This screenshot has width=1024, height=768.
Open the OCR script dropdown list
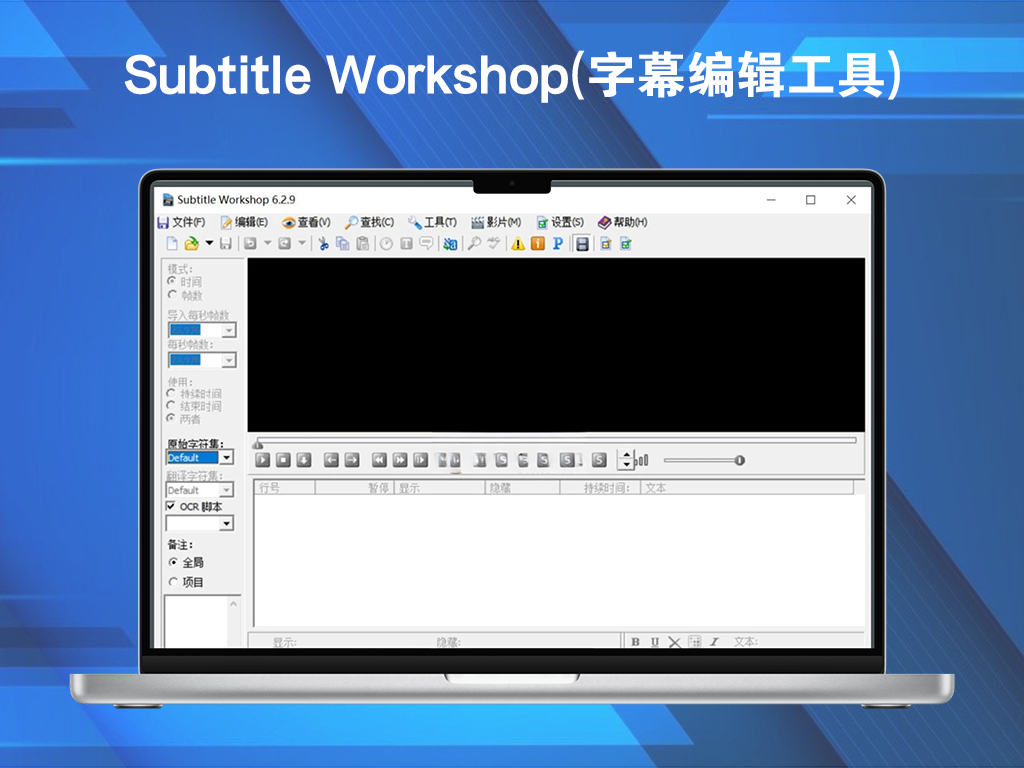pyautogui.click(x=227, y=523)
